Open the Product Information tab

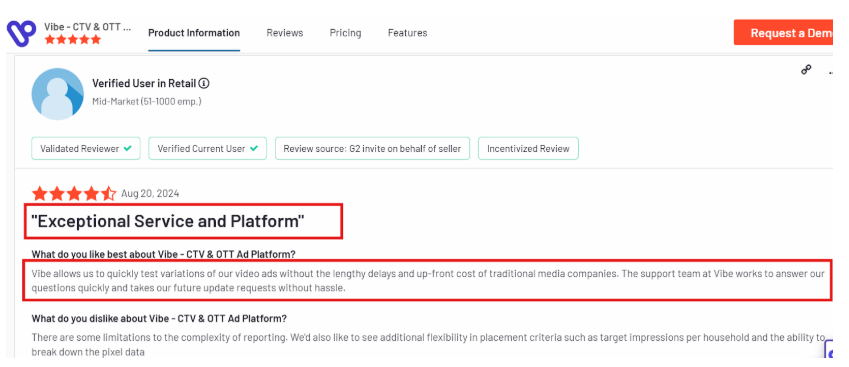pyautogui.click(x=194, y=33)
